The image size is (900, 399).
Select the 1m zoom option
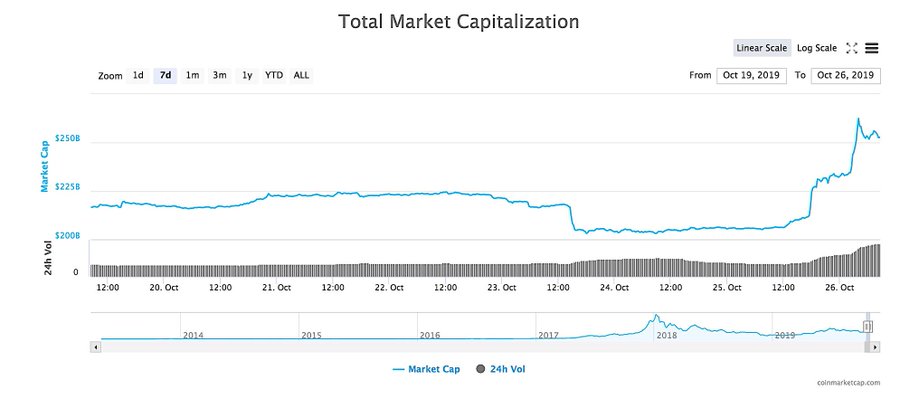(192, 75)
